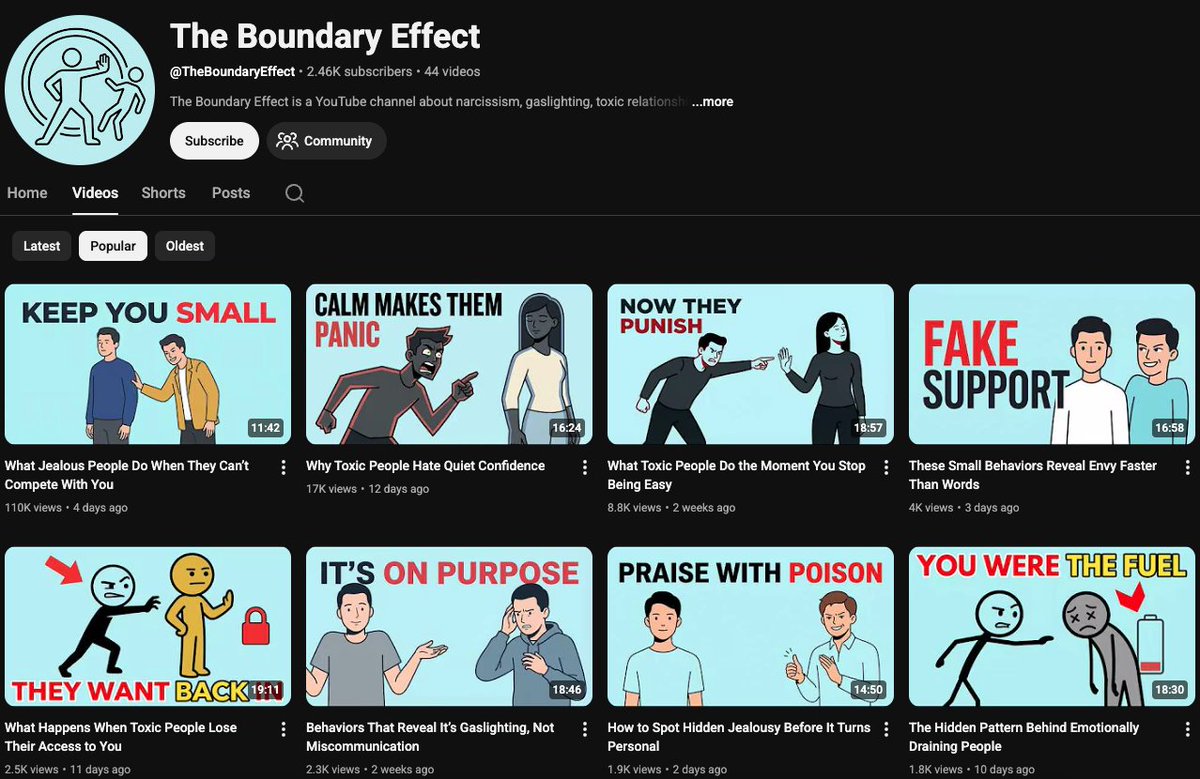Click the channel name 'The Boundary Effect'

[325, 36]
